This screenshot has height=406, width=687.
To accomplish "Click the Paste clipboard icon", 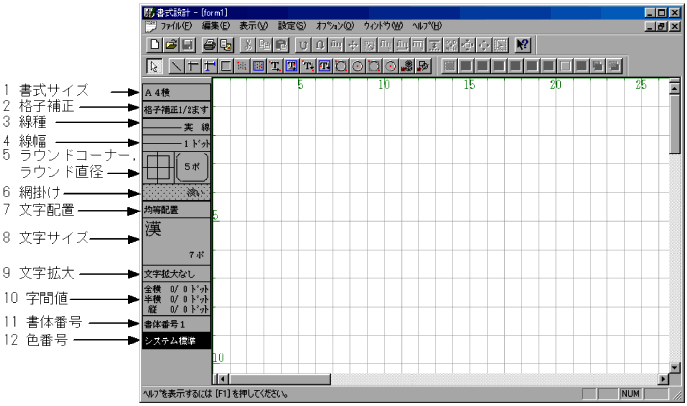I will (x=281, y=45).
